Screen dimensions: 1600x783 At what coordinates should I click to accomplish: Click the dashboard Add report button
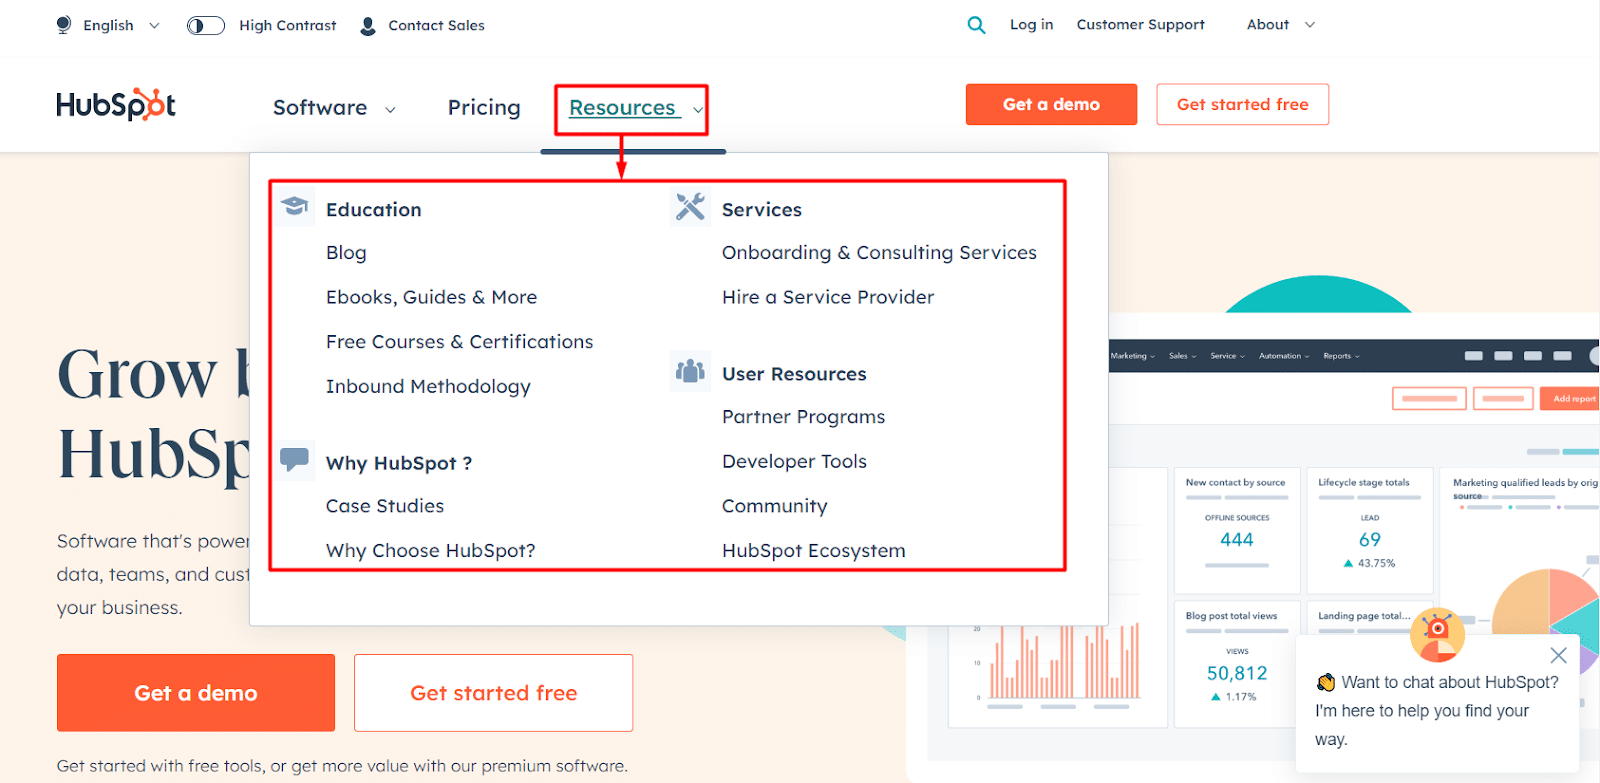click(x=1569, y=398)
